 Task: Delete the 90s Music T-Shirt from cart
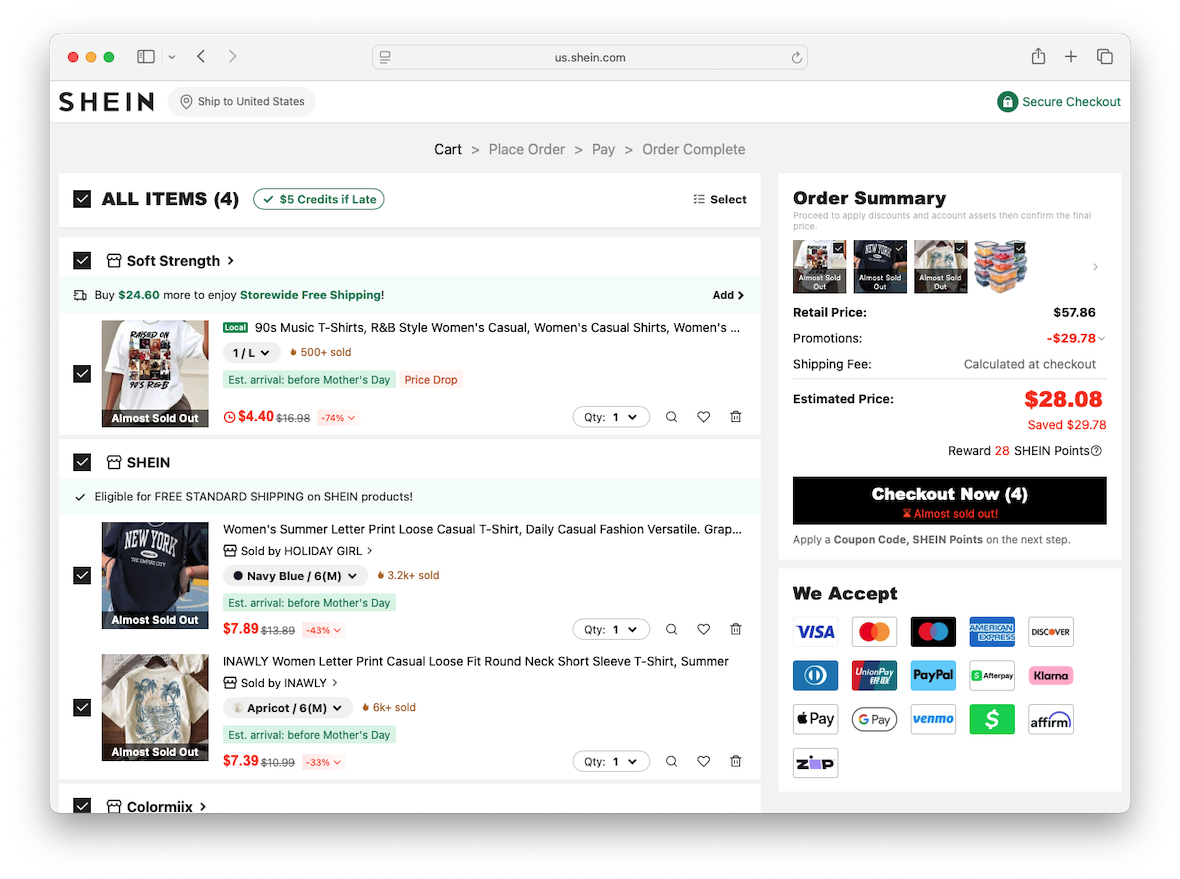(736, 417)
